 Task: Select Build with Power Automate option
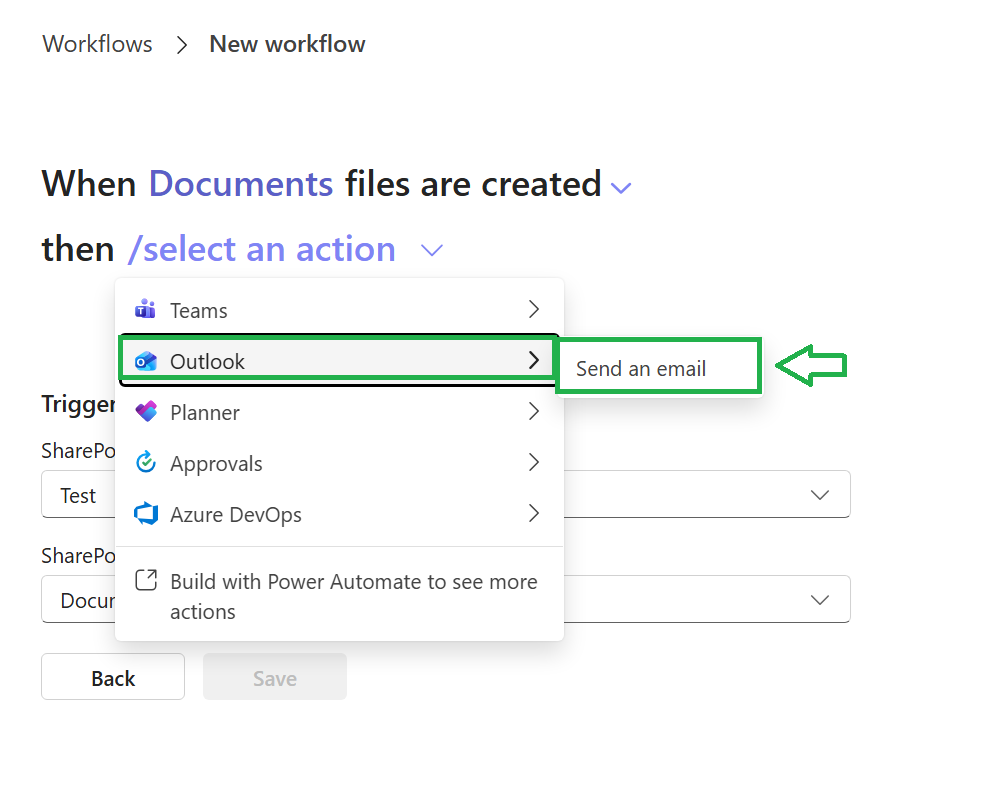(x=339, y=596)
